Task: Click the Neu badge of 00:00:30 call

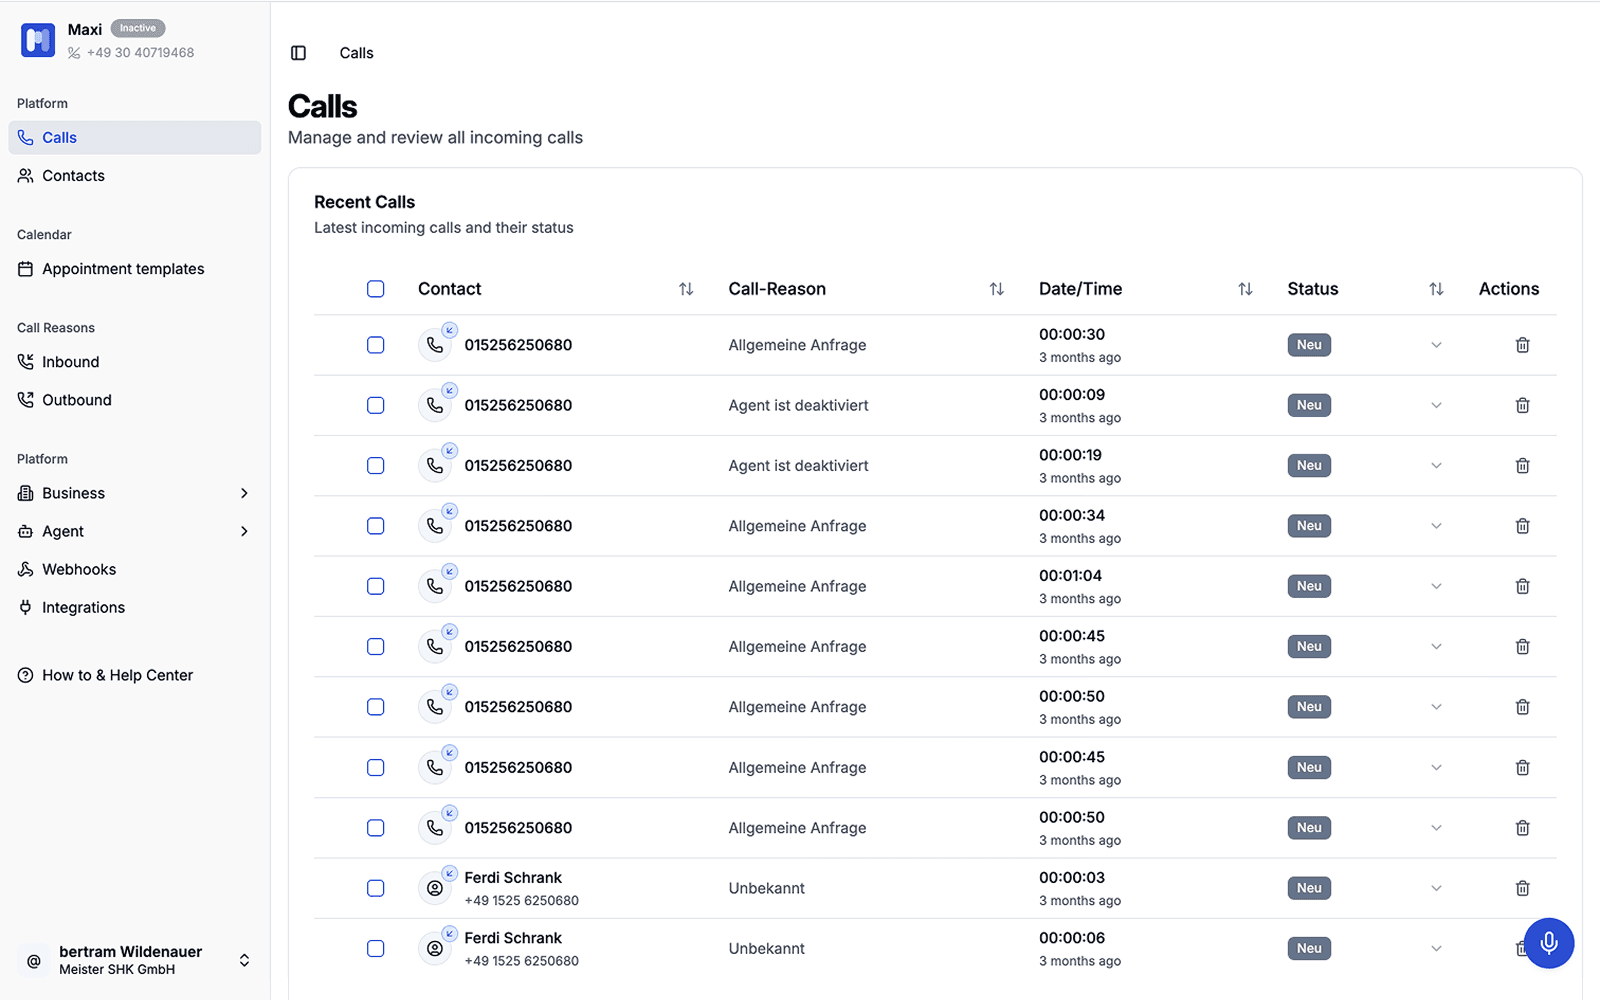Action: [x=1309, y=345]
